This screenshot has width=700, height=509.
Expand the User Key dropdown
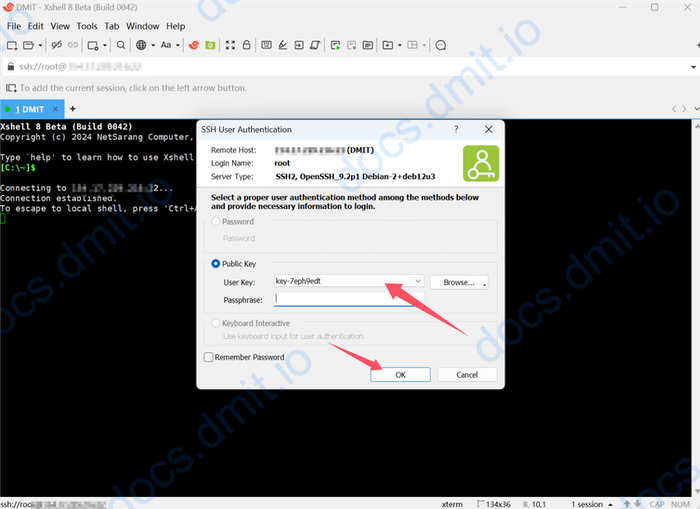point(418,282)
